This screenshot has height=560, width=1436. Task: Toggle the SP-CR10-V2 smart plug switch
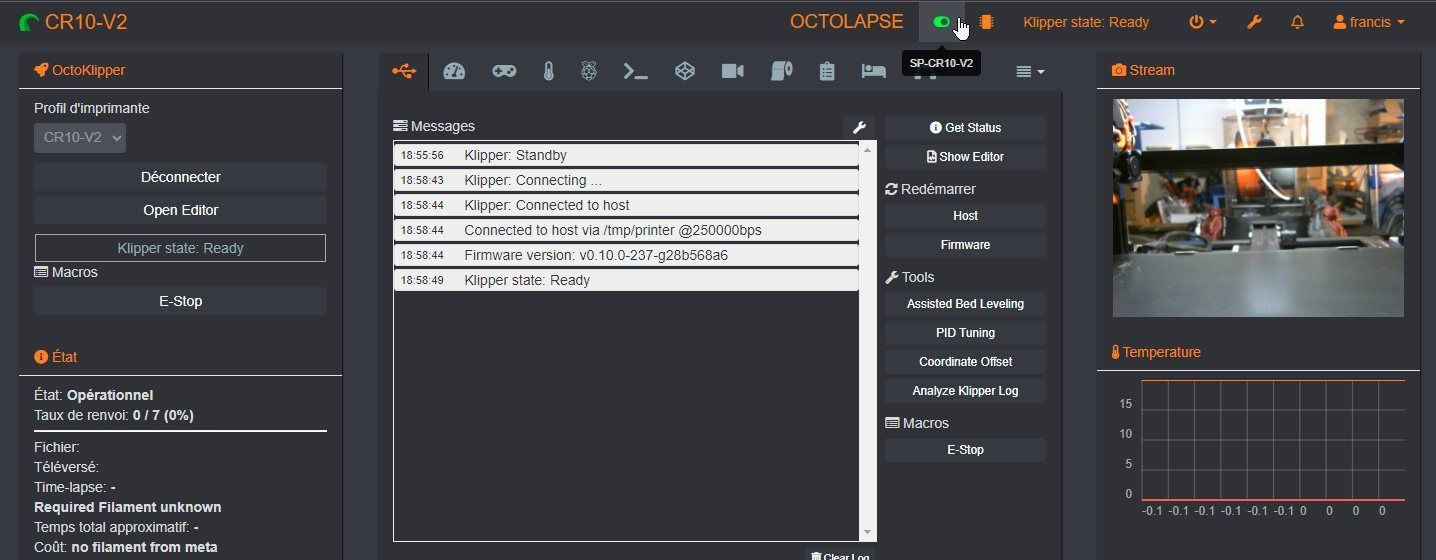941,22
